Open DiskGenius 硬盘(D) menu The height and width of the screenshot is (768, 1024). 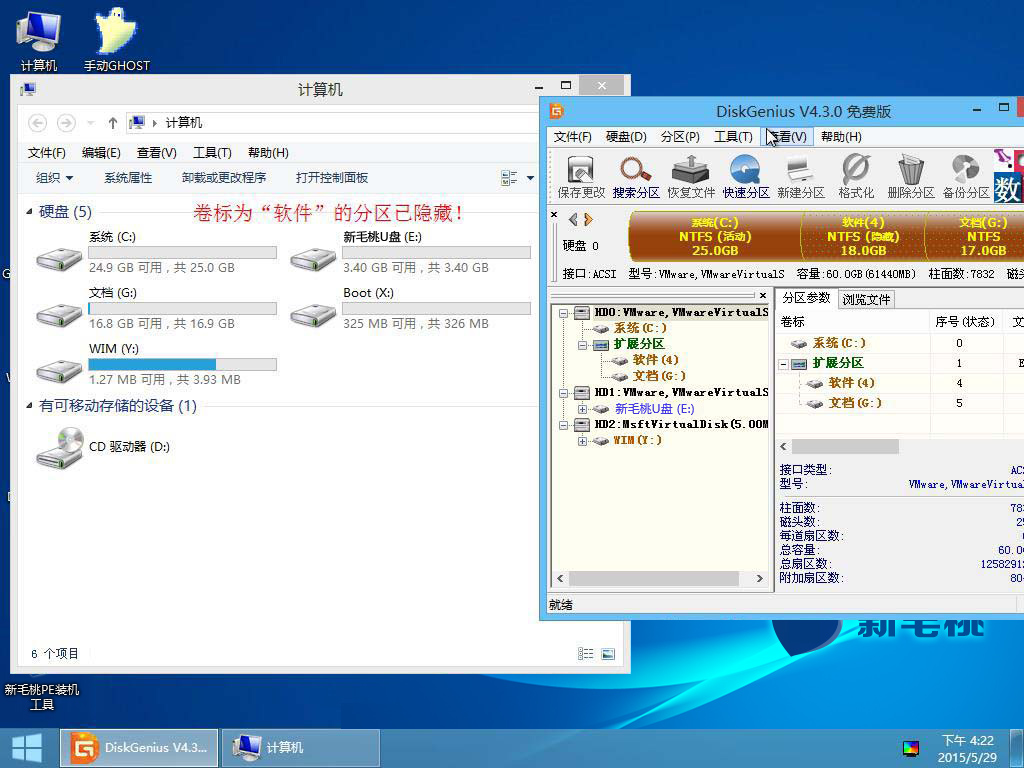[x=626, y=136]
